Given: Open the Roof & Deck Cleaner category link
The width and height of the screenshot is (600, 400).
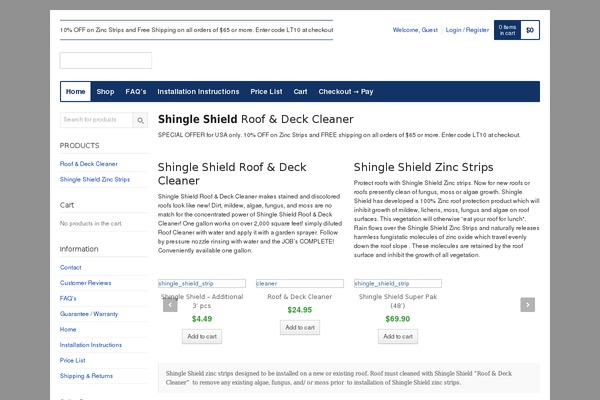Looking at the screenshot, I should tap(89, 164).
